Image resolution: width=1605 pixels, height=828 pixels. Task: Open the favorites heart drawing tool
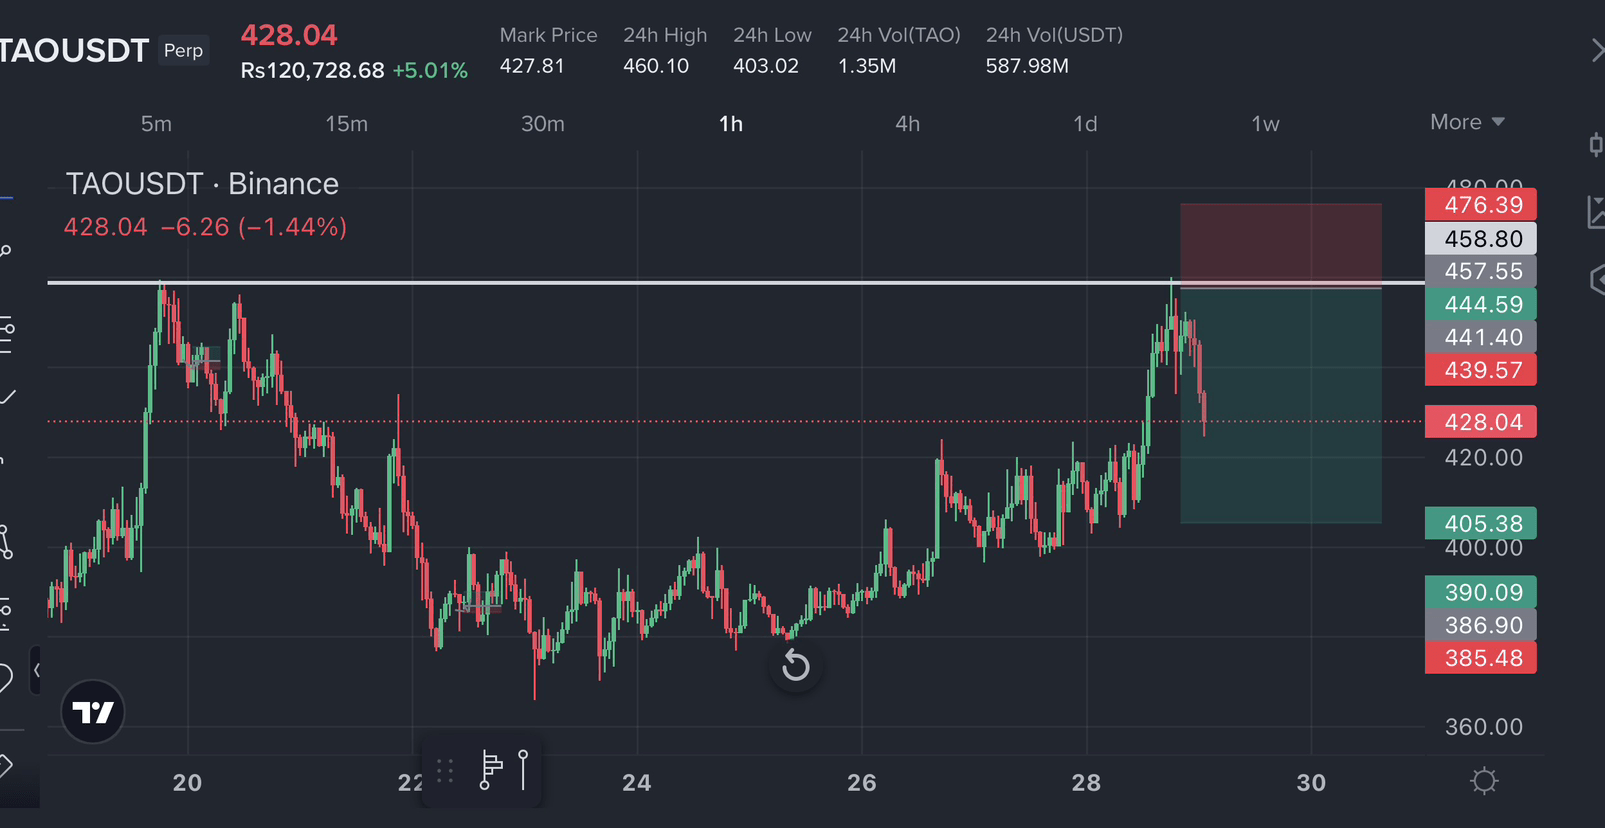(5, 678)
